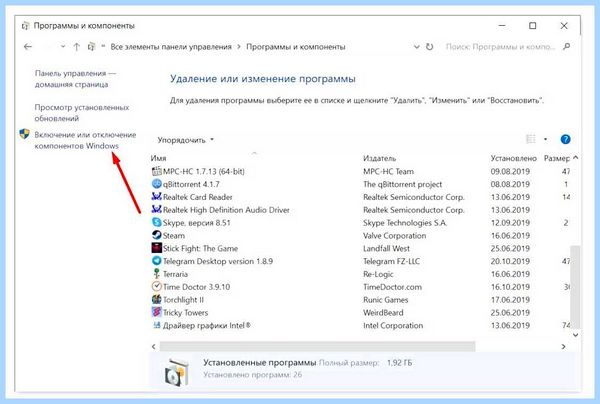Click publisher cell Valve Corporation
This screenshot has height=404, width=600.
pos(395,236)
